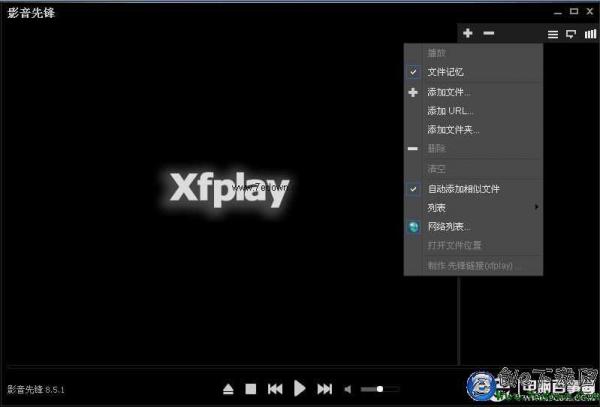Open 网络列表... menu entry
This screenshot has height=407, width=600.
tap(474, 227)
